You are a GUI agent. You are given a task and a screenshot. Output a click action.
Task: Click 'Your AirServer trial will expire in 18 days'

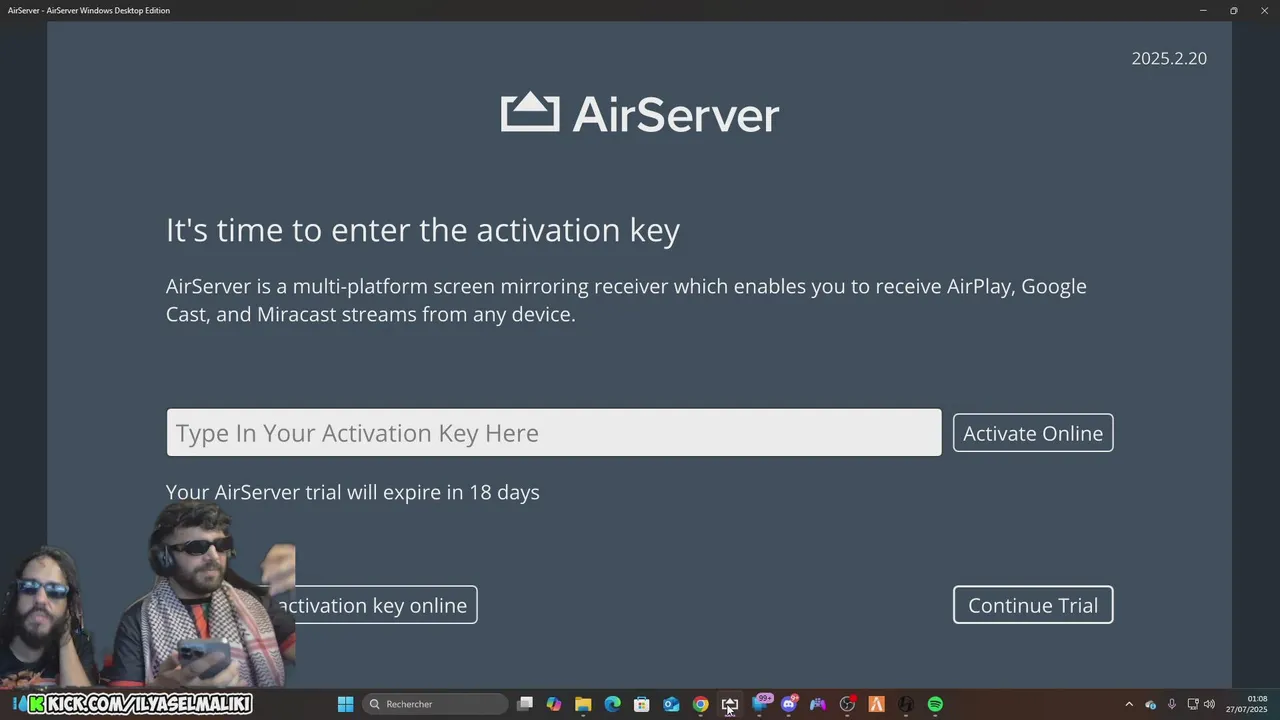pos(352,492)
